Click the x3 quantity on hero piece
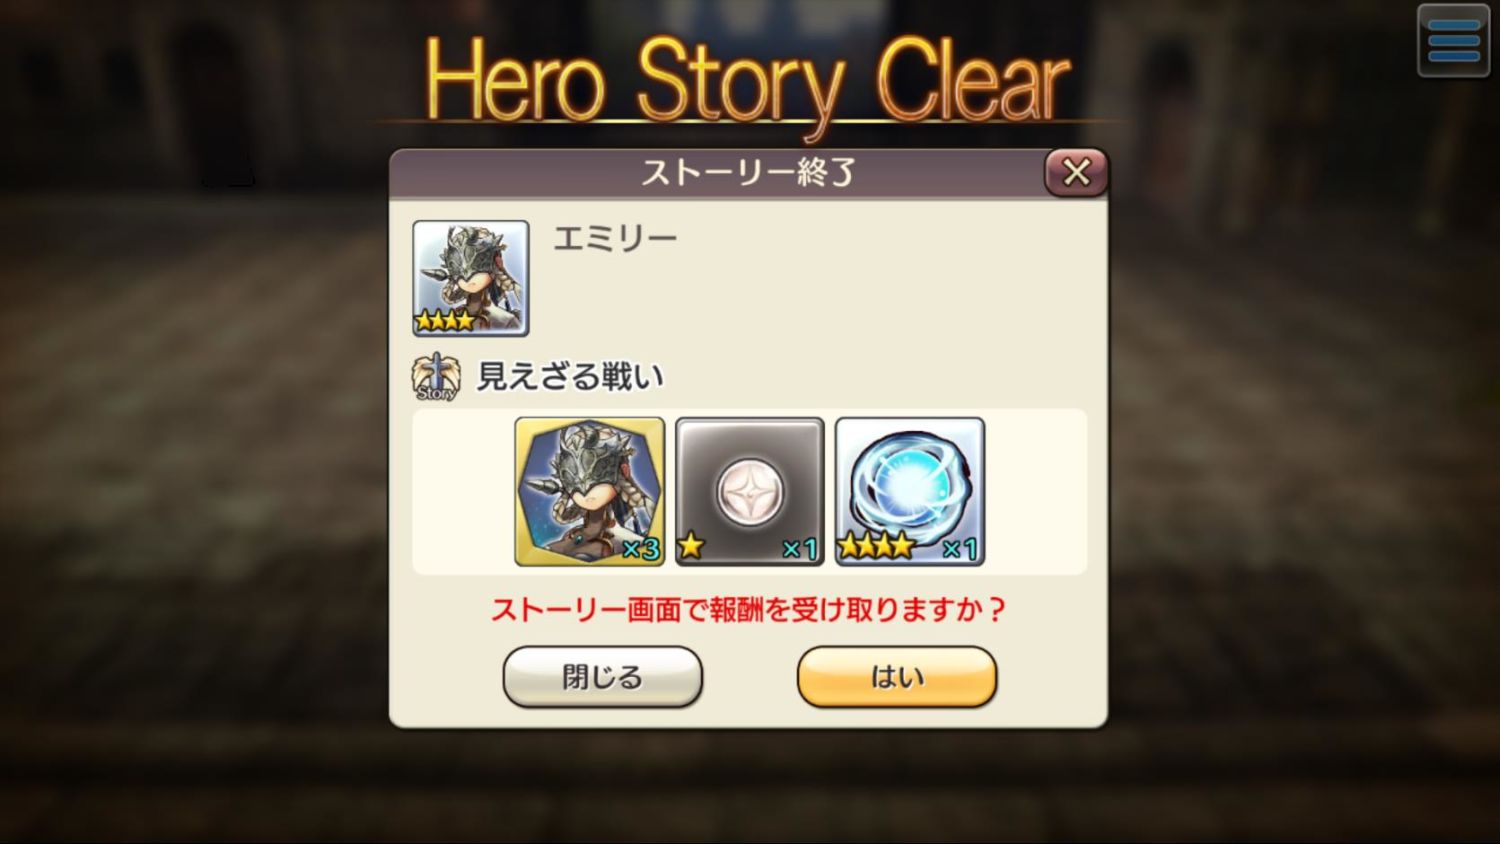1500x844 pixels. coord(640,548)
